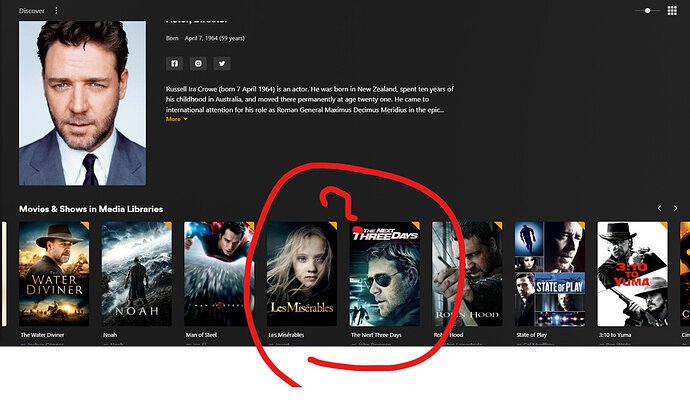Screen dimensions: 690x413
Task: Click The Water Diviner title text
Action: (42, 335)
